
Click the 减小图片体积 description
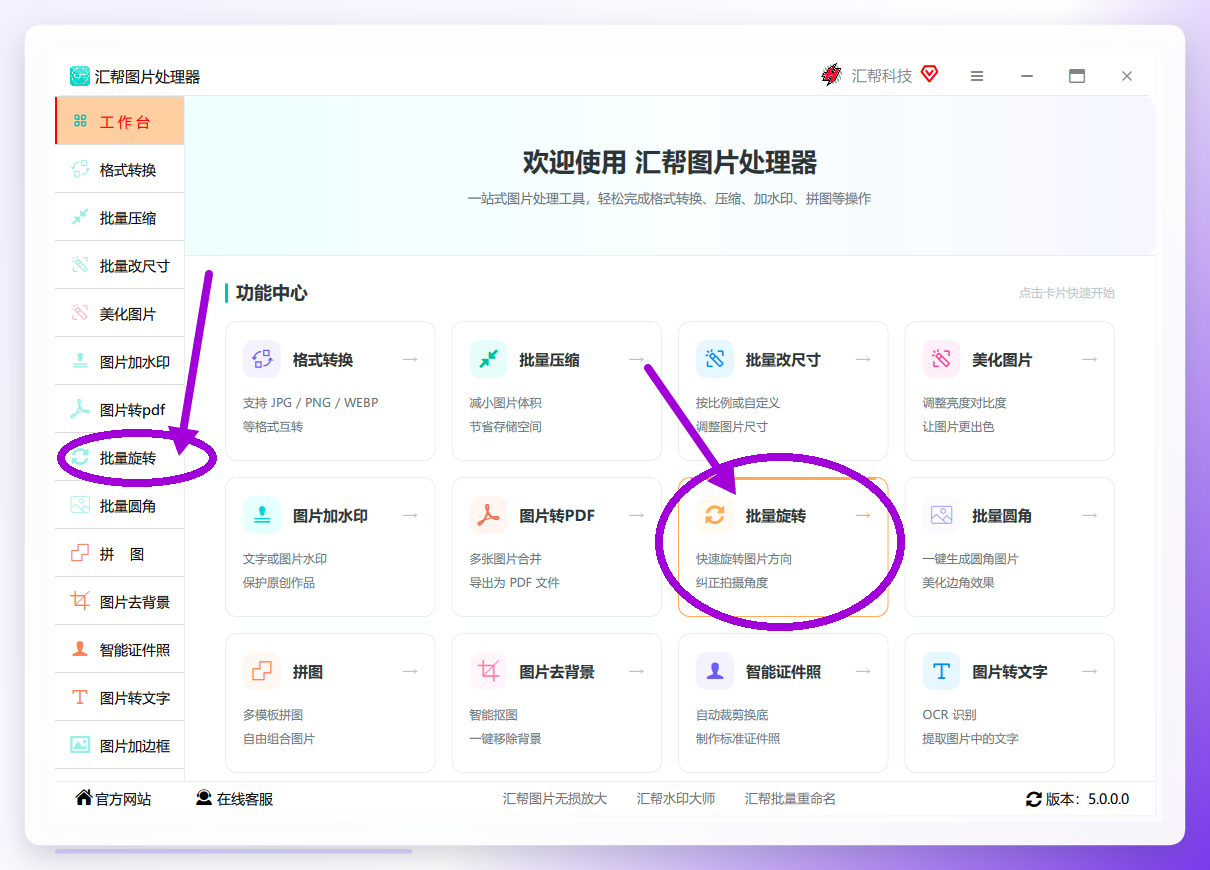(505, 403)
